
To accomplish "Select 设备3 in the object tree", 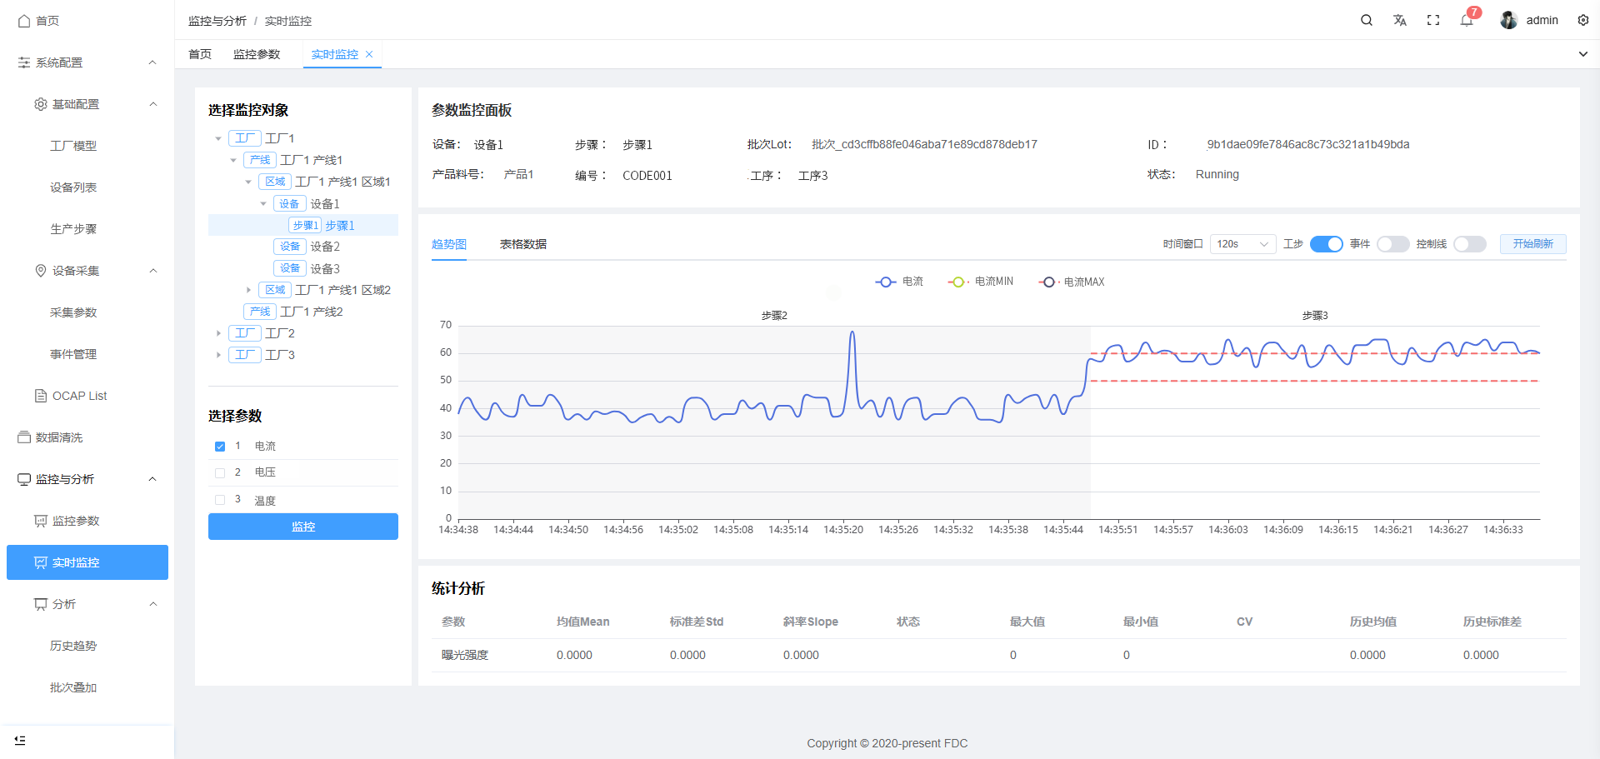I will coord(325,269).
